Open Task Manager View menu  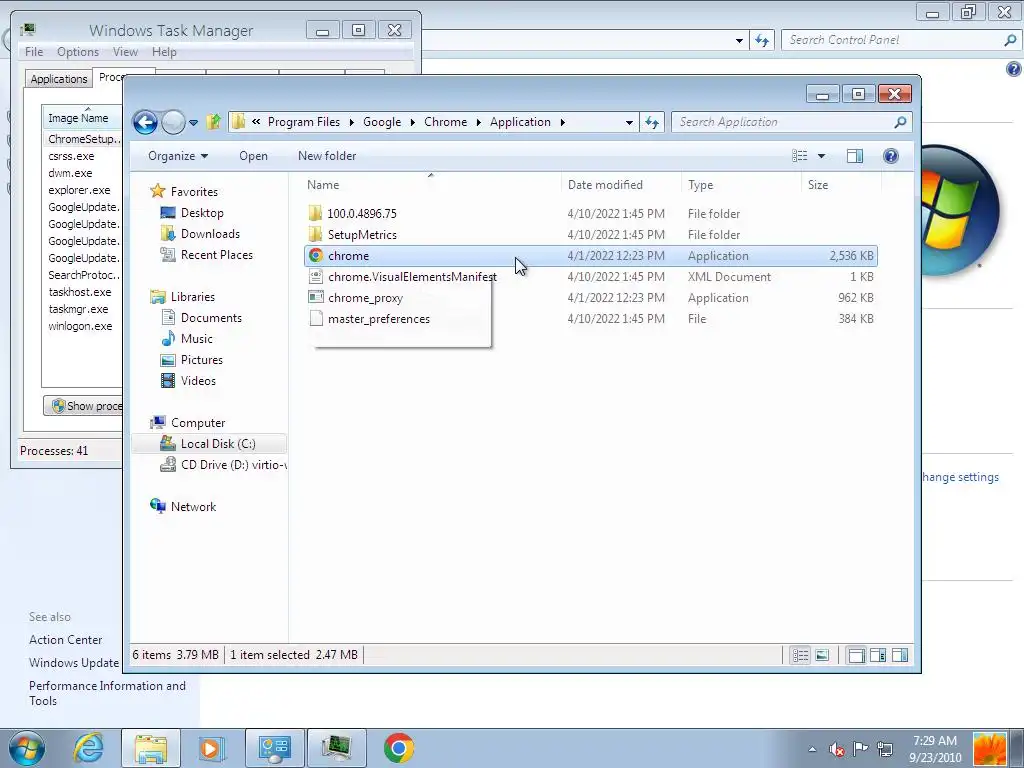point(125,52)
